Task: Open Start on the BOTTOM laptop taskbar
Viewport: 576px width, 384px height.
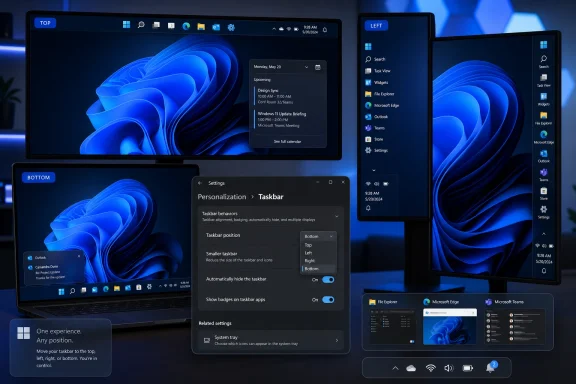Action: point(61,291)
